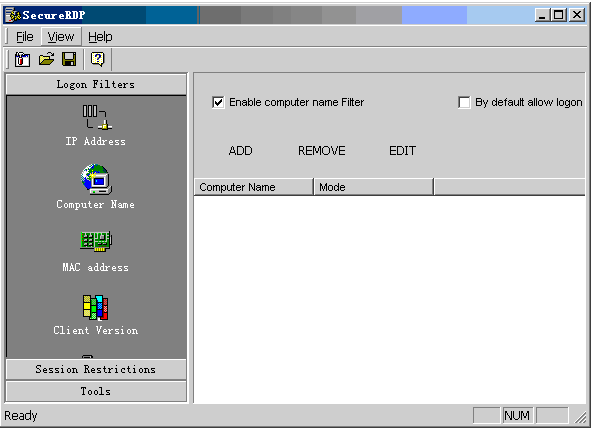The height and width of the screenshot is (428, 593).
Task: Click the window resize grip corner
Action: [x=580, y=417]
